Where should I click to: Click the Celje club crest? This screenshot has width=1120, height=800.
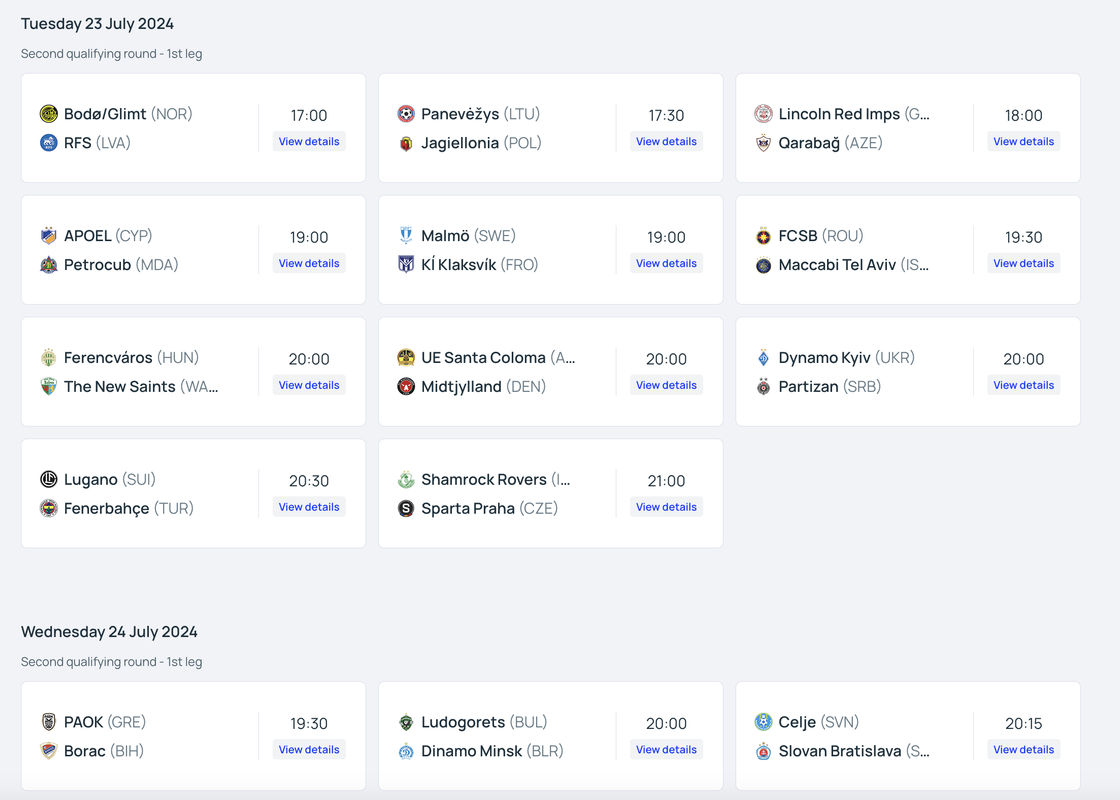764,722
